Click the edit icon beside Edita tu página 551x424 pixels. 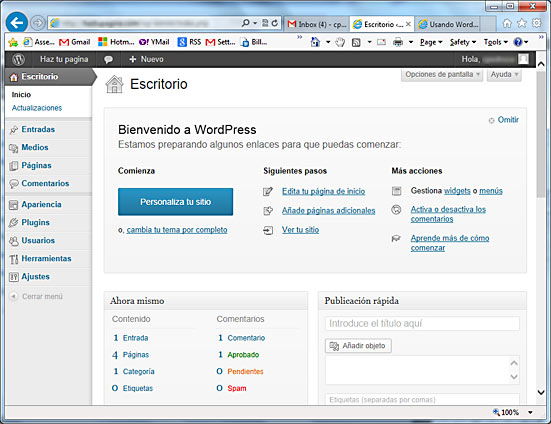pos(268,191)
